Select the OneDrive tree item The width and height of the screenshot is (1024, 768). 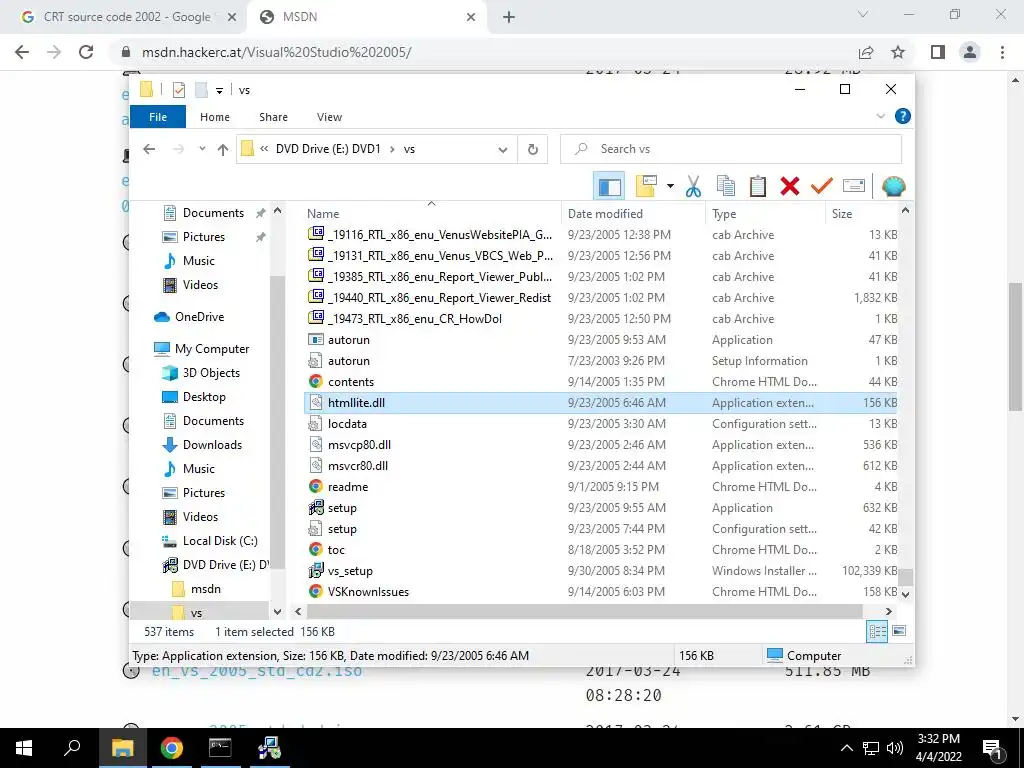(199, 317)
